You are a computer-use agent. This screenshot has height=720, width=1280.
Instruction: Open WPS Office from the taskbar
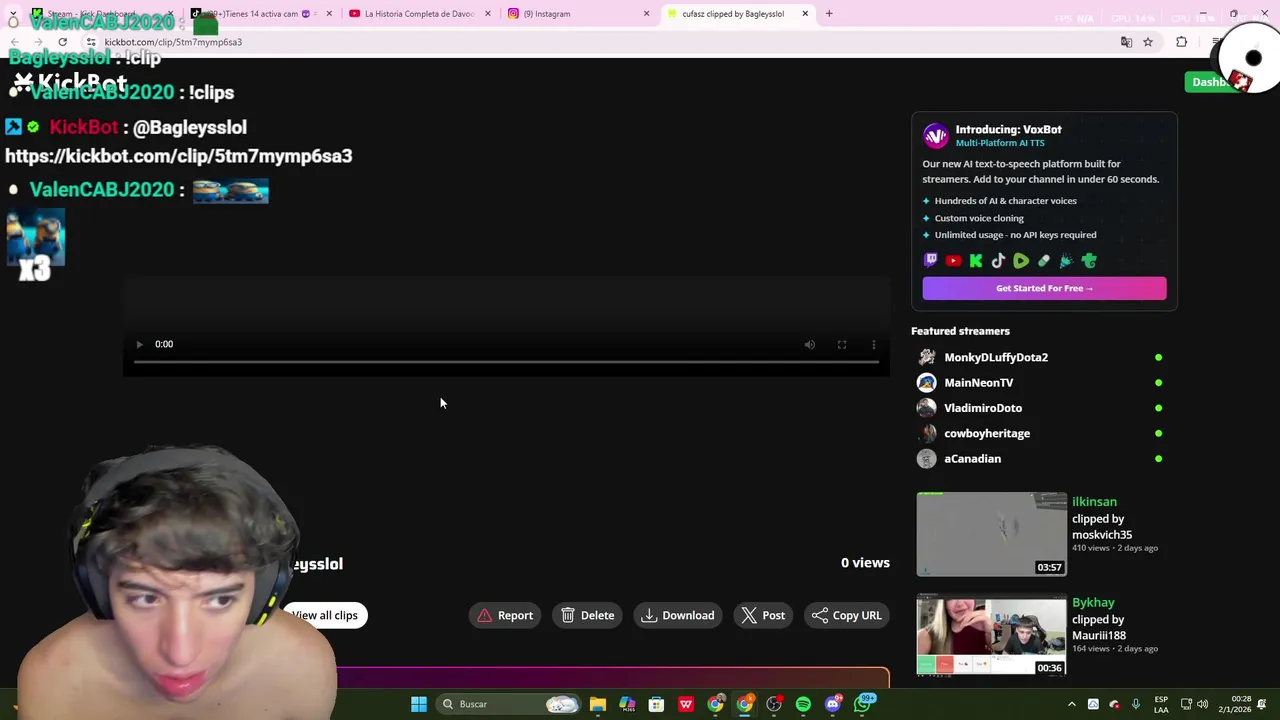pos(686,704)
